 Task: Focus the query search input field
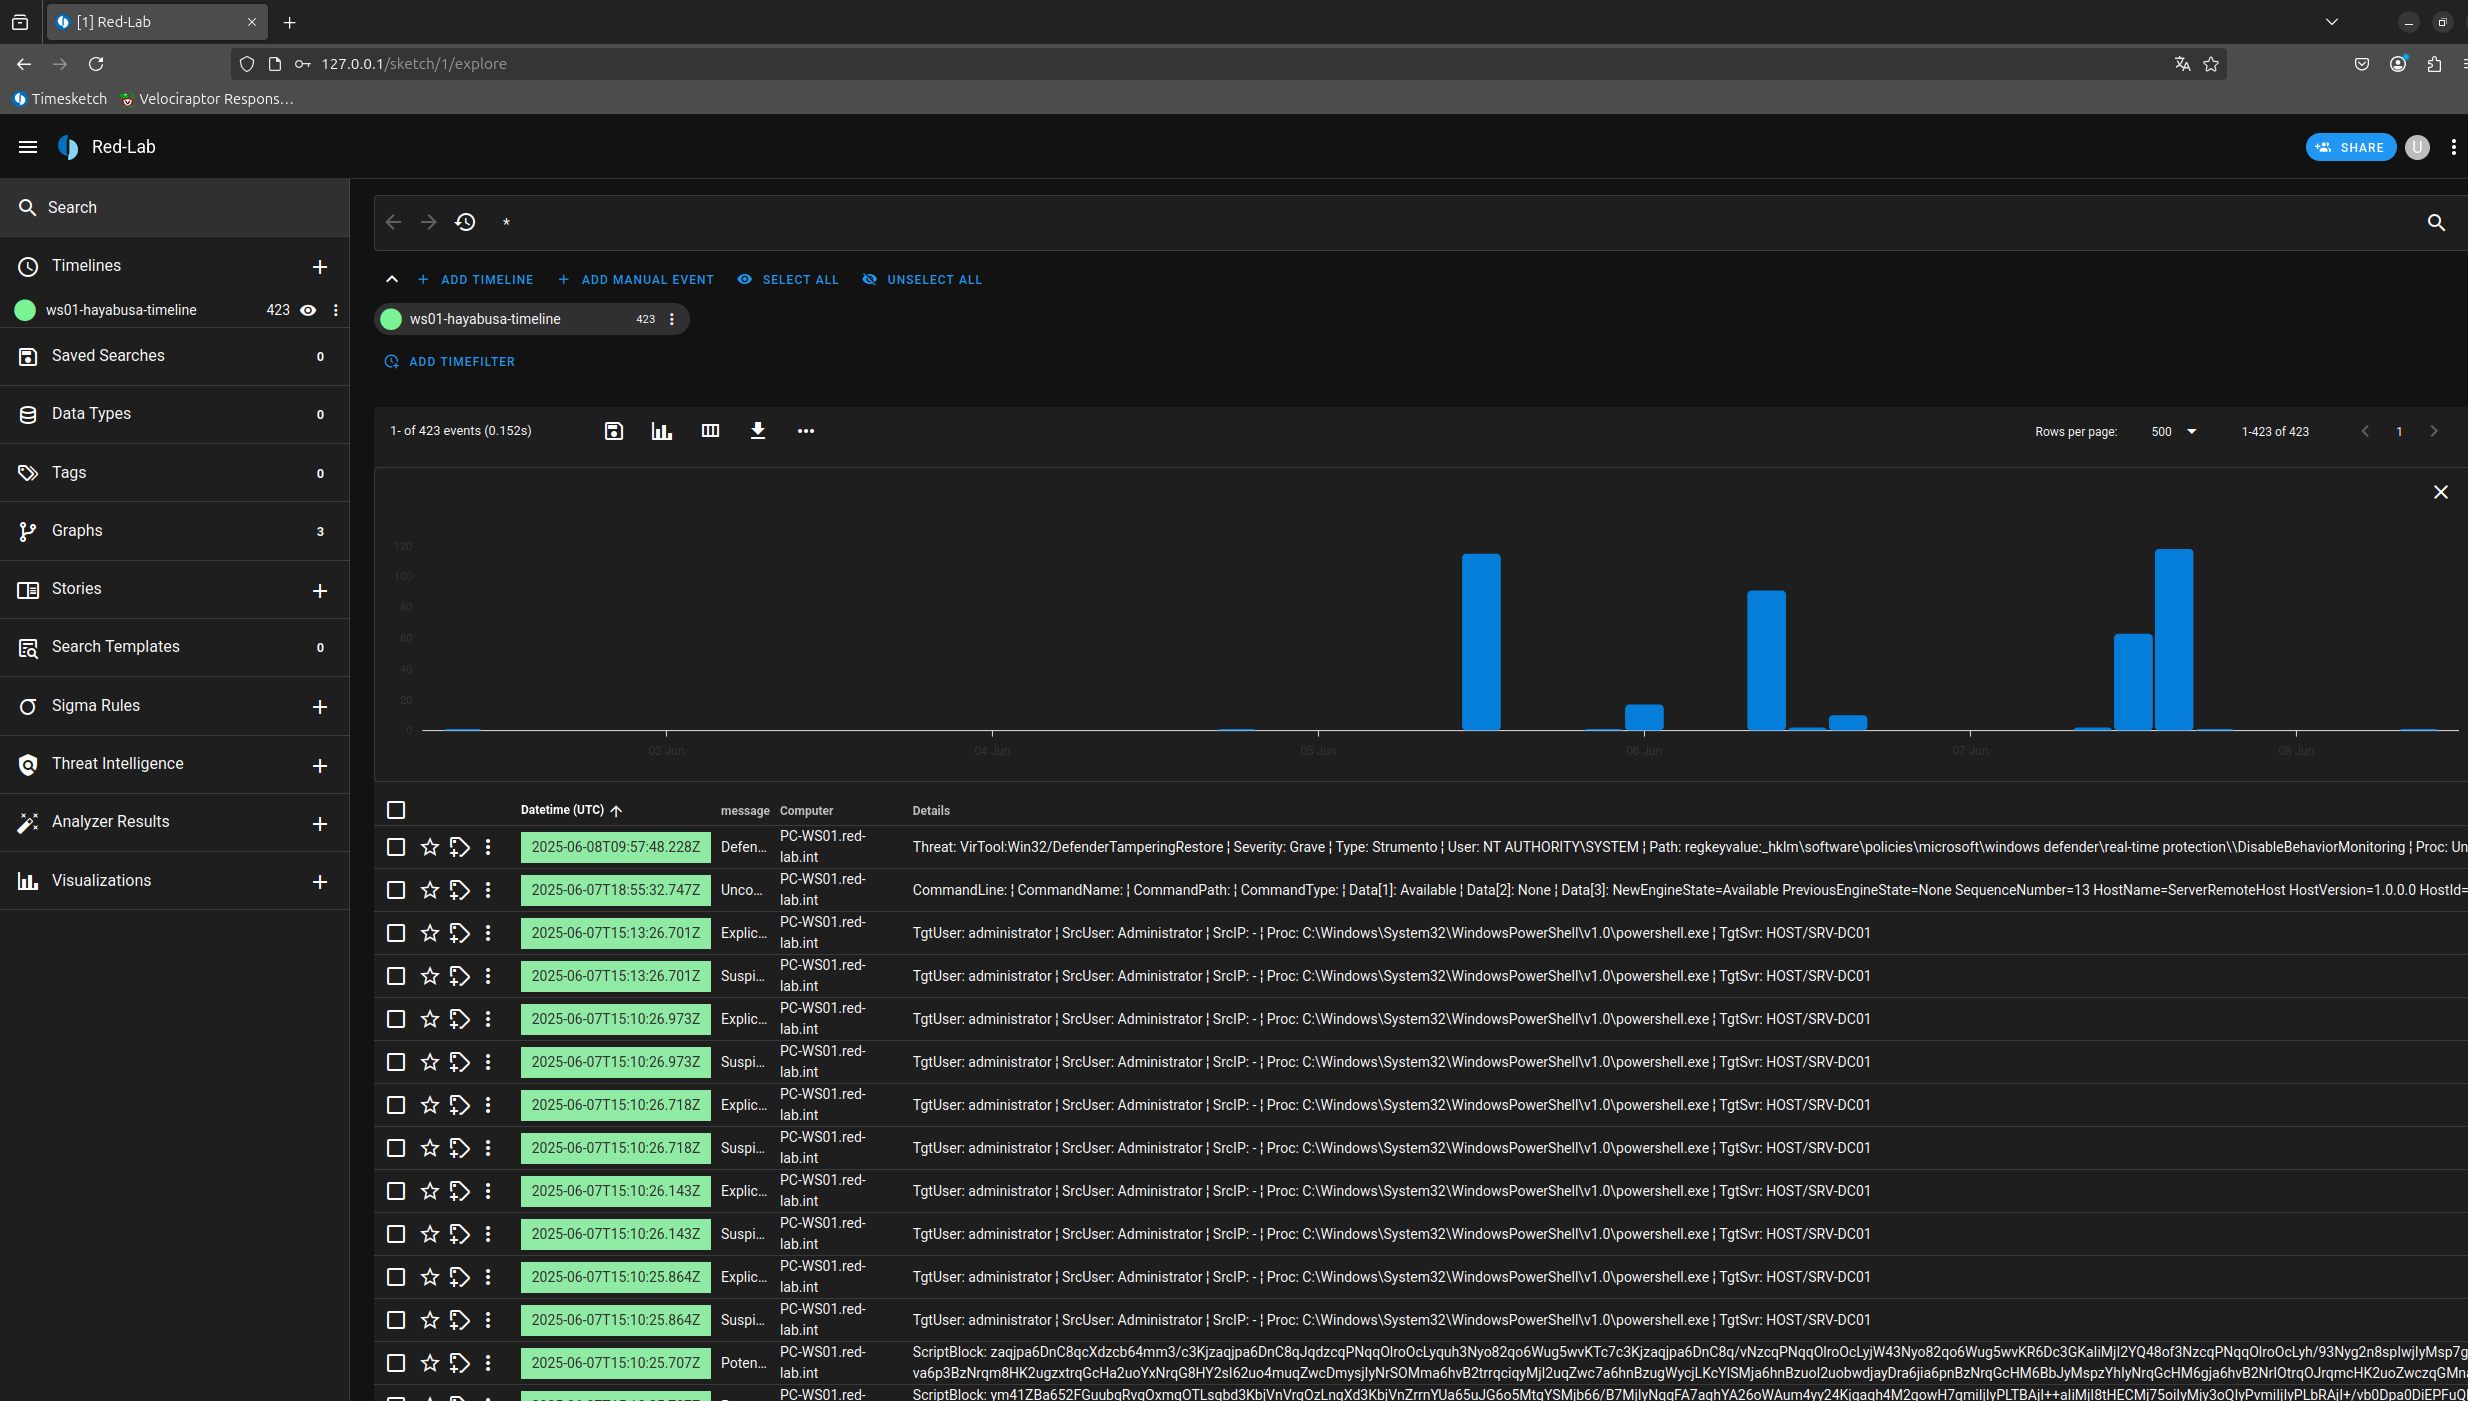point(1450,222)
